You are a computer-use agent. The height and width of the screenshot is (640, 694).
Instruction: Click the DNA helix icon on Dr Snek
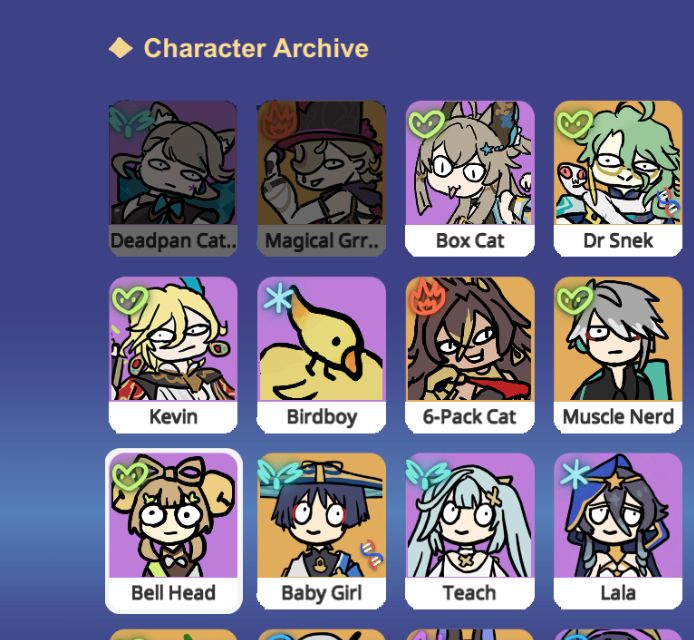click(668, 202)
